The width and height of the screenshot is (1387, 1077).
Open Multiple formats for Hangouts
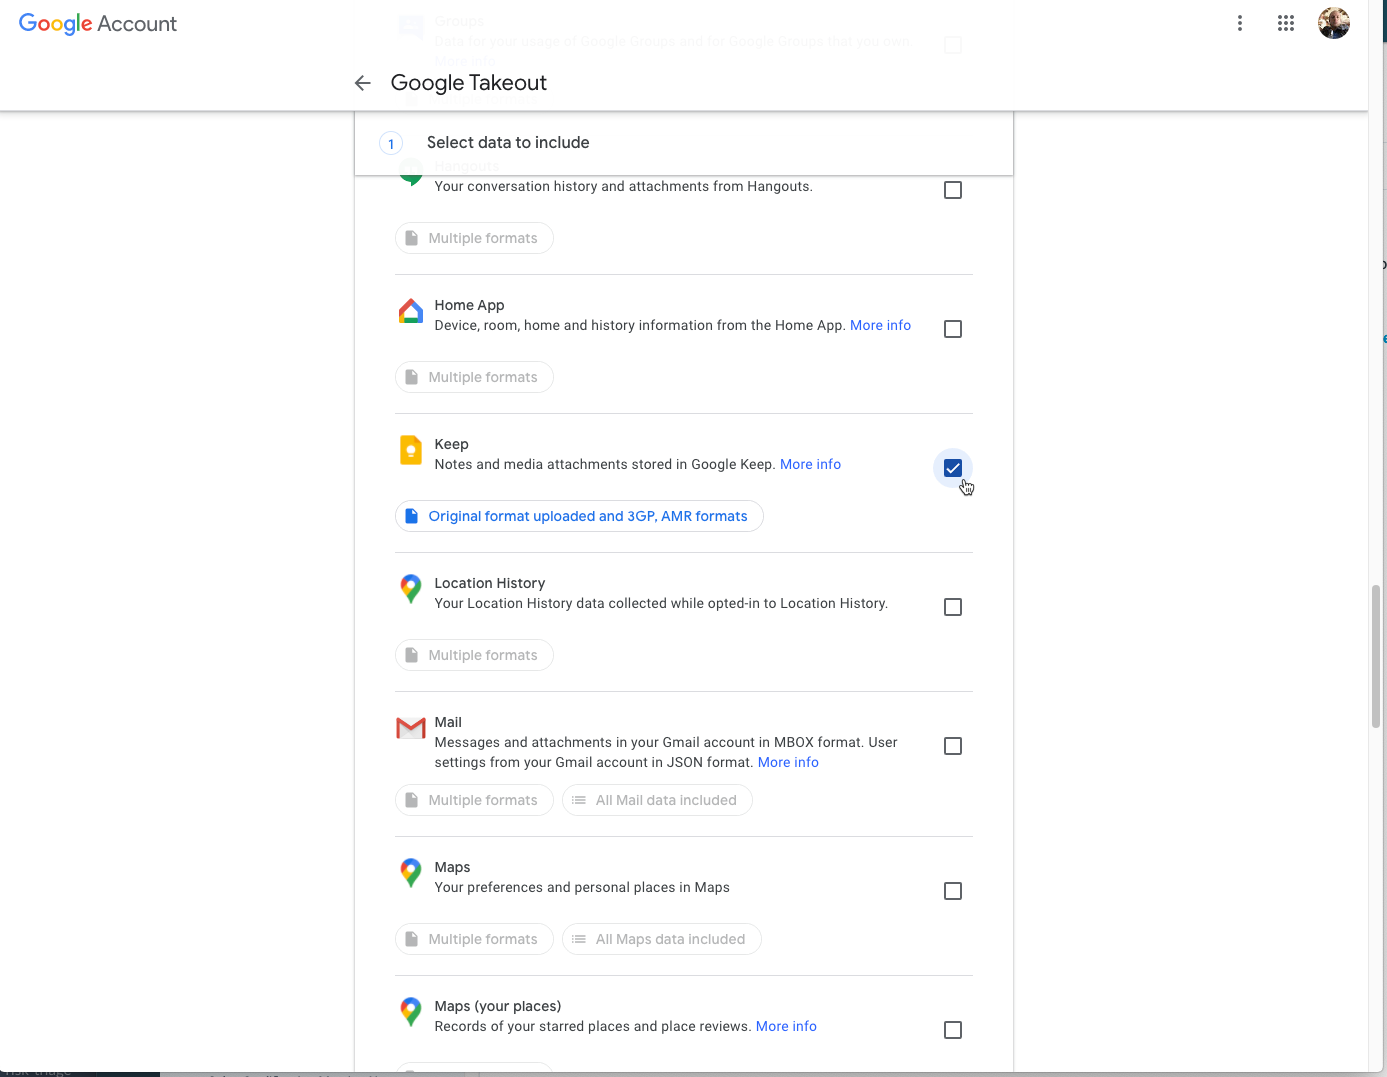474,238
